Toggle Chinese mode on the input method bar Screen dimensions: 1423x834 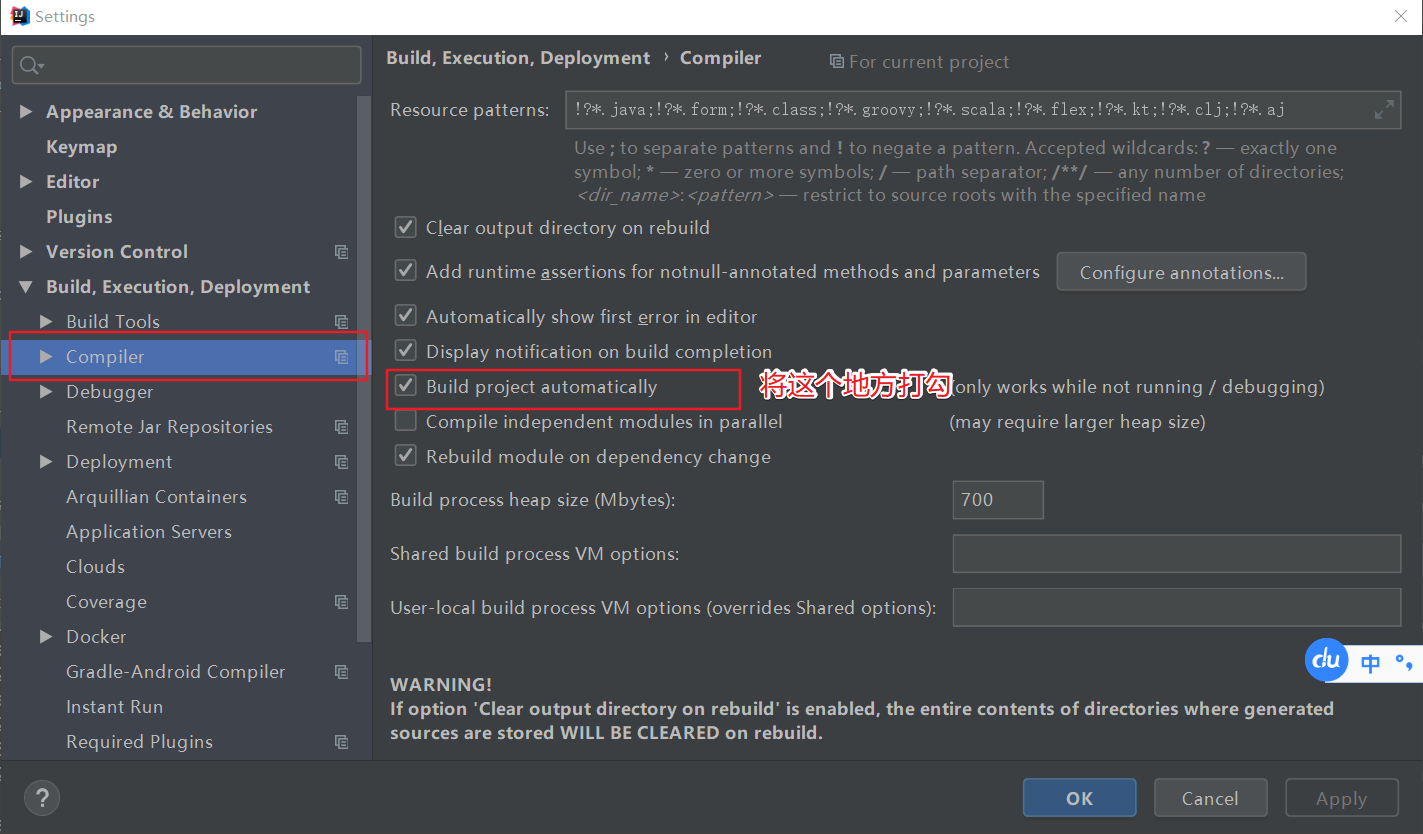click(1371, 663)
